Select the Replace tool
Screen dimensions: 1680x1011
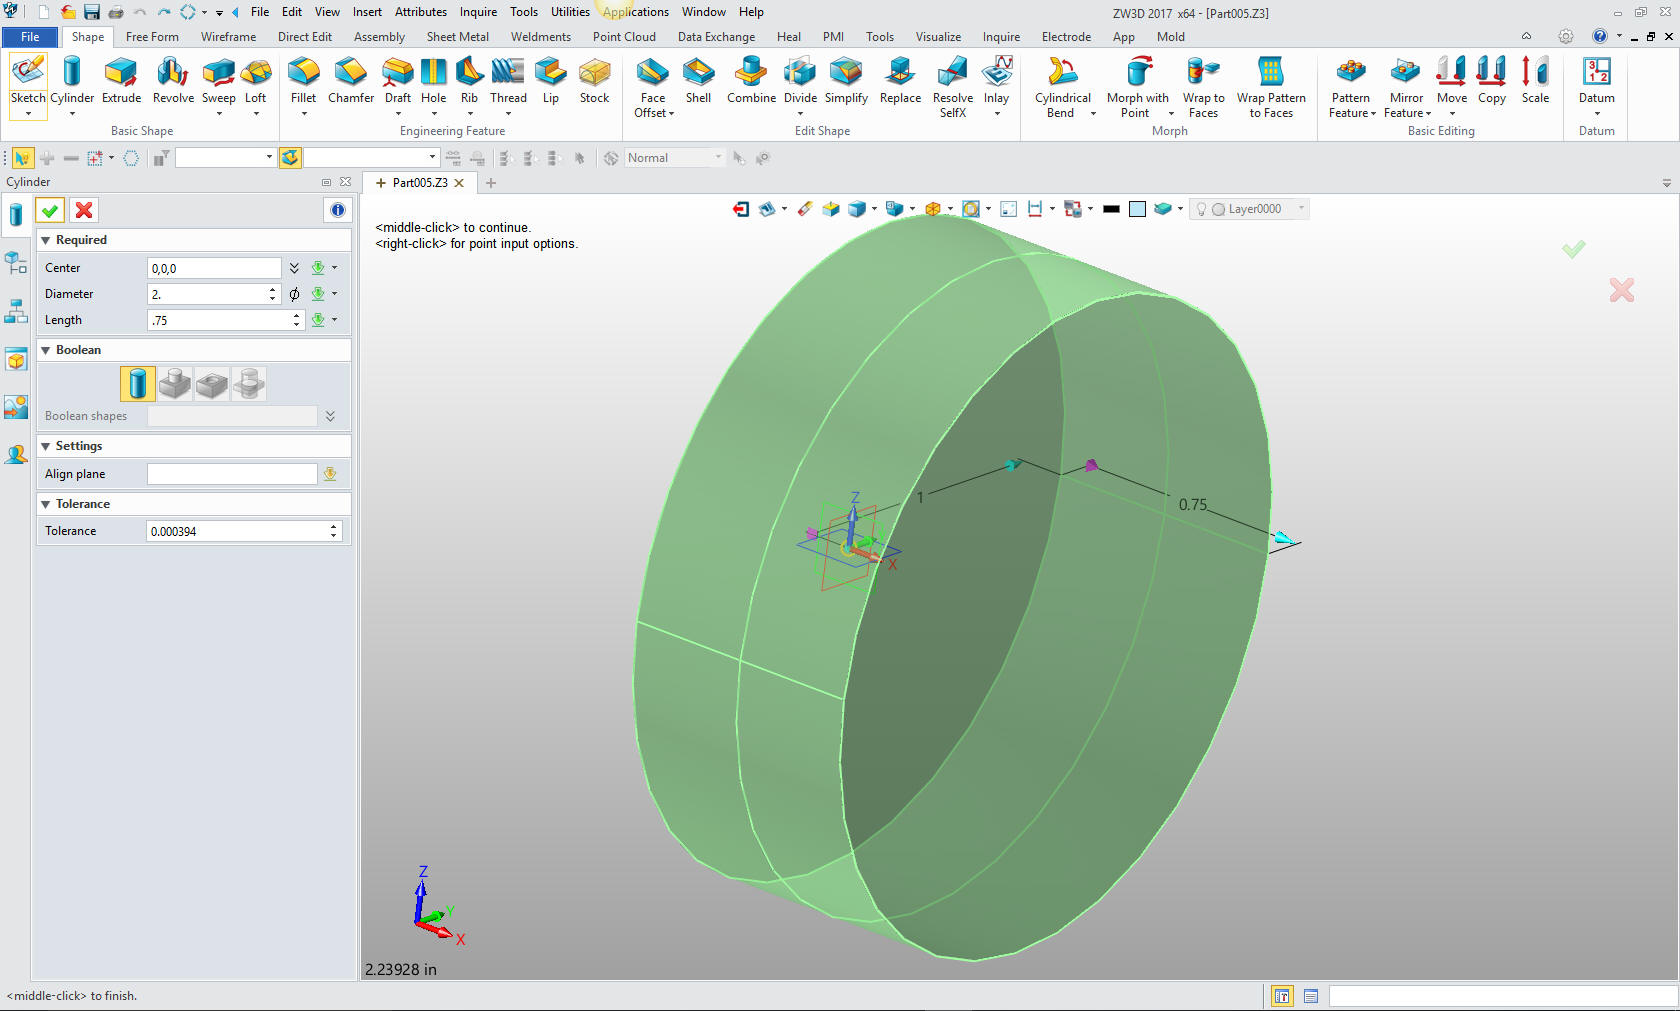[x=900, y=80]
